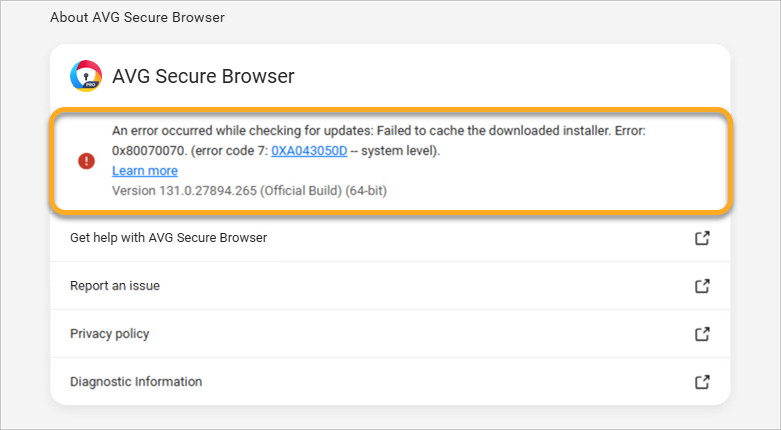This screenshot has width=781, height=430.
Task: Select Get help with AVG Secure Browser
Action: click(168, 238)
